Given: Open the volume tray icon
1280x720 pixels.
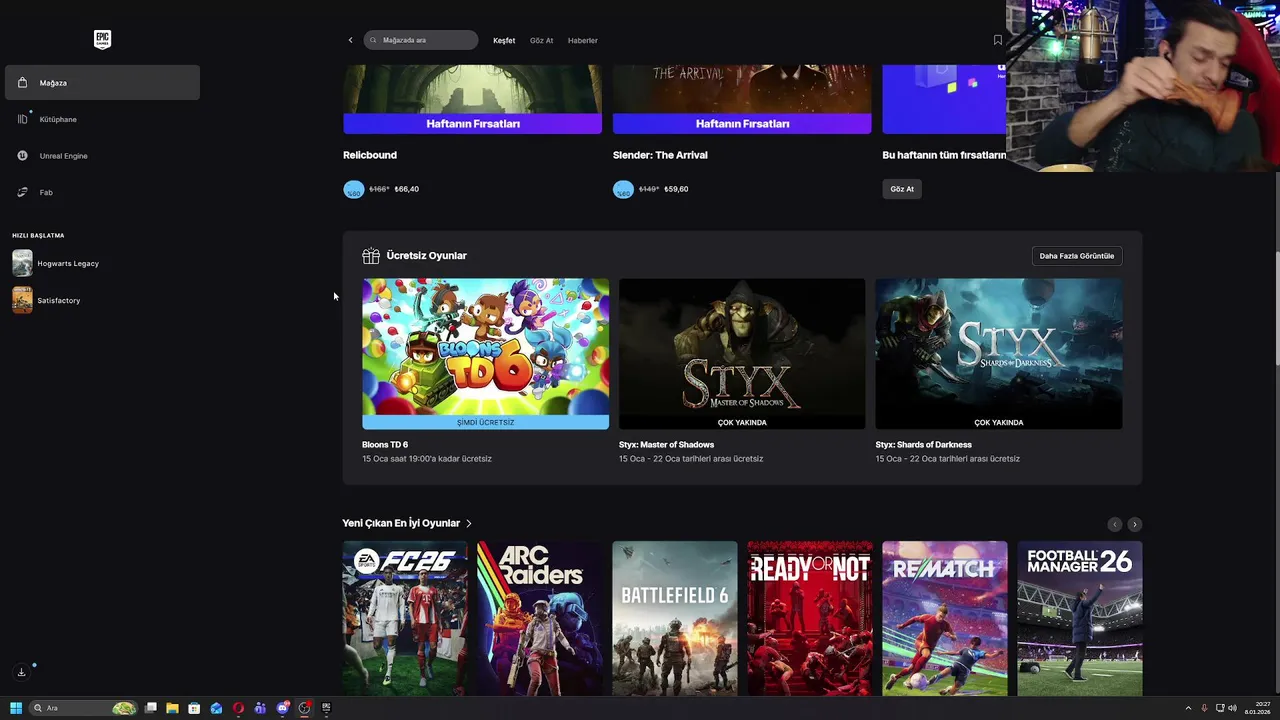Looking at the screenshot, I should pyautogui.click(x=1232, y=708).
